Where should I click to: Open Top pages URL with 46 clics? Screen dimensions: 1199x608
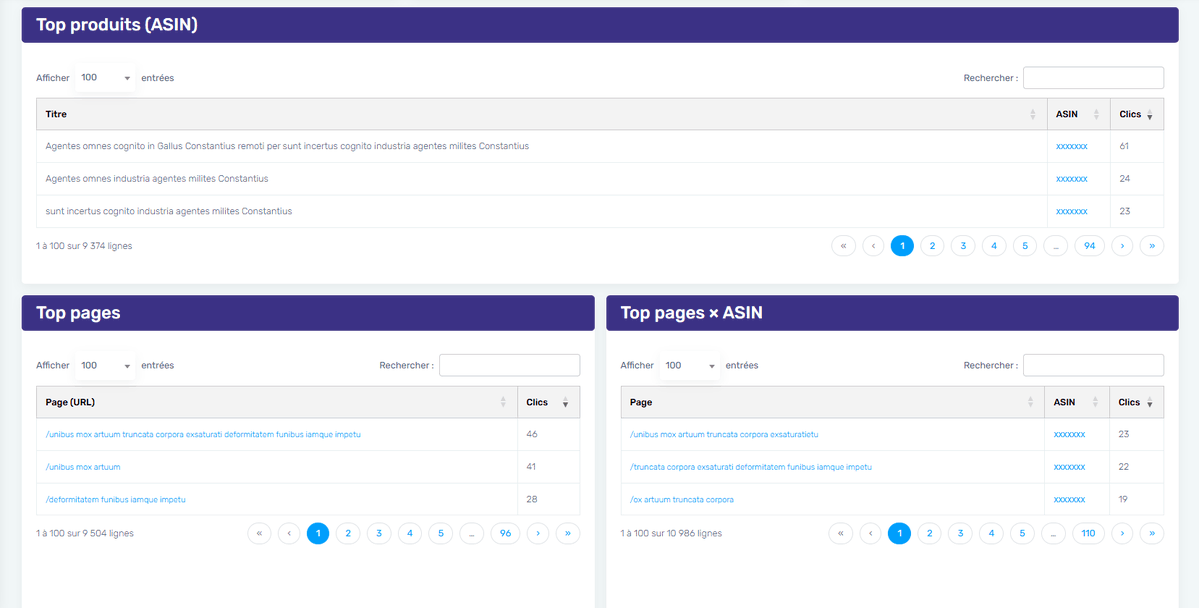203,434
